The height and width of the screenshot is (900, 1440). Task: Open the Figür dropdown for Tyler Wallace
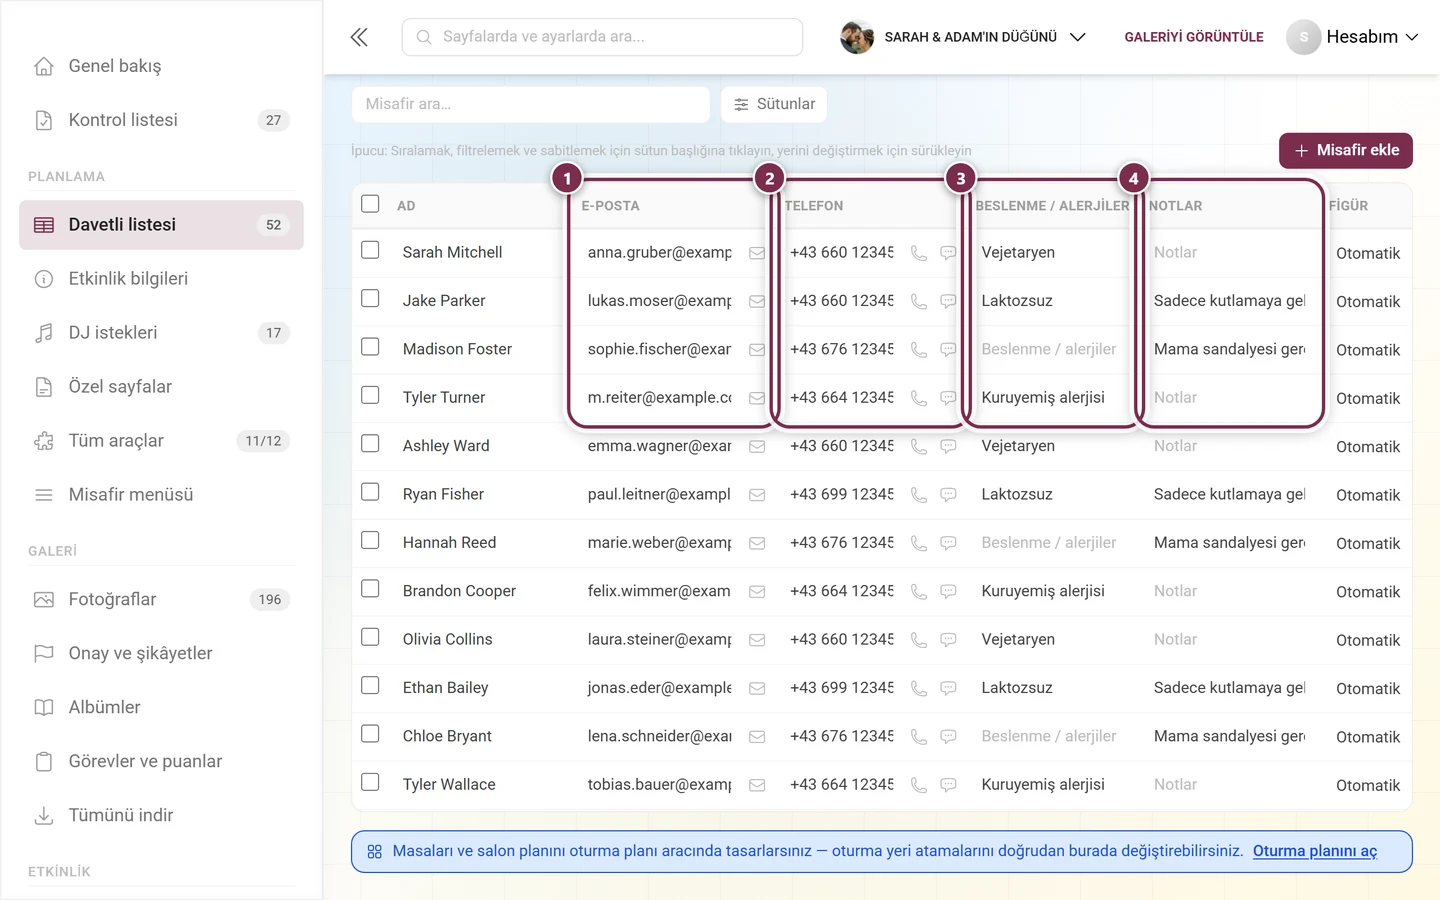click(1368, 785)
